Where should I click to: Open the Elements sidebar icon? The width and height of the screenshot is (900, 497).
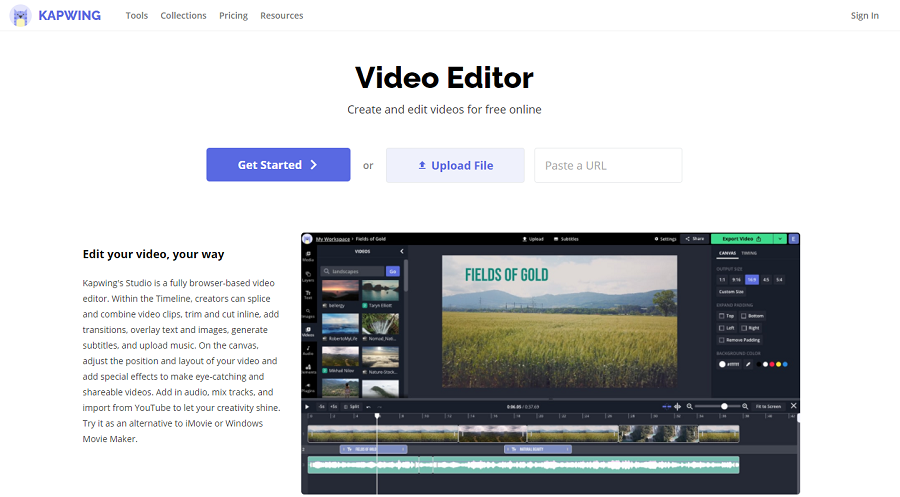tap(308, 369)
